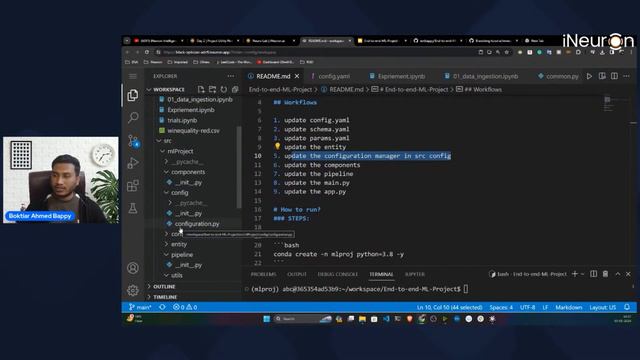
Task: Open the hamburger application menu
Action: (133, 76)
